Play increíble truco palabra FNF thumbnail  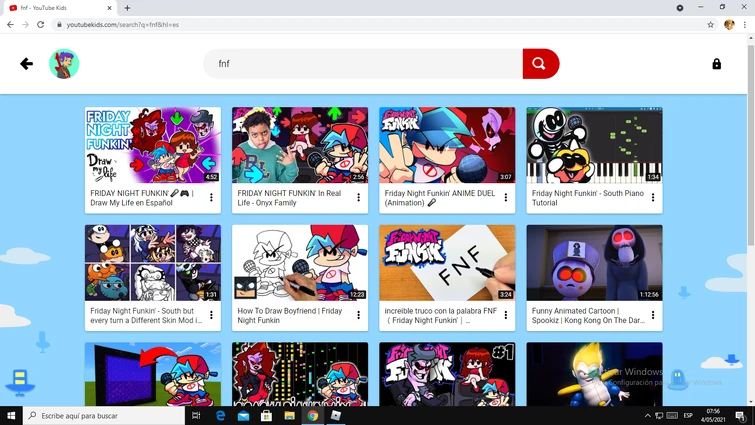(x=447, y=263)
